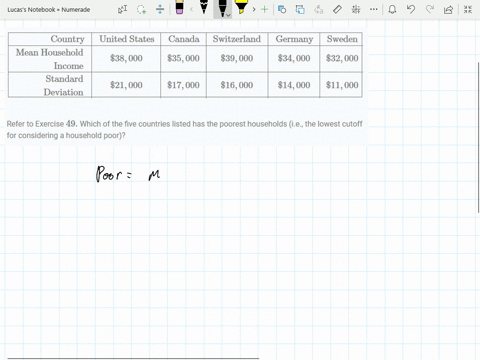Show more pens with right chevron

coord(254,9)
